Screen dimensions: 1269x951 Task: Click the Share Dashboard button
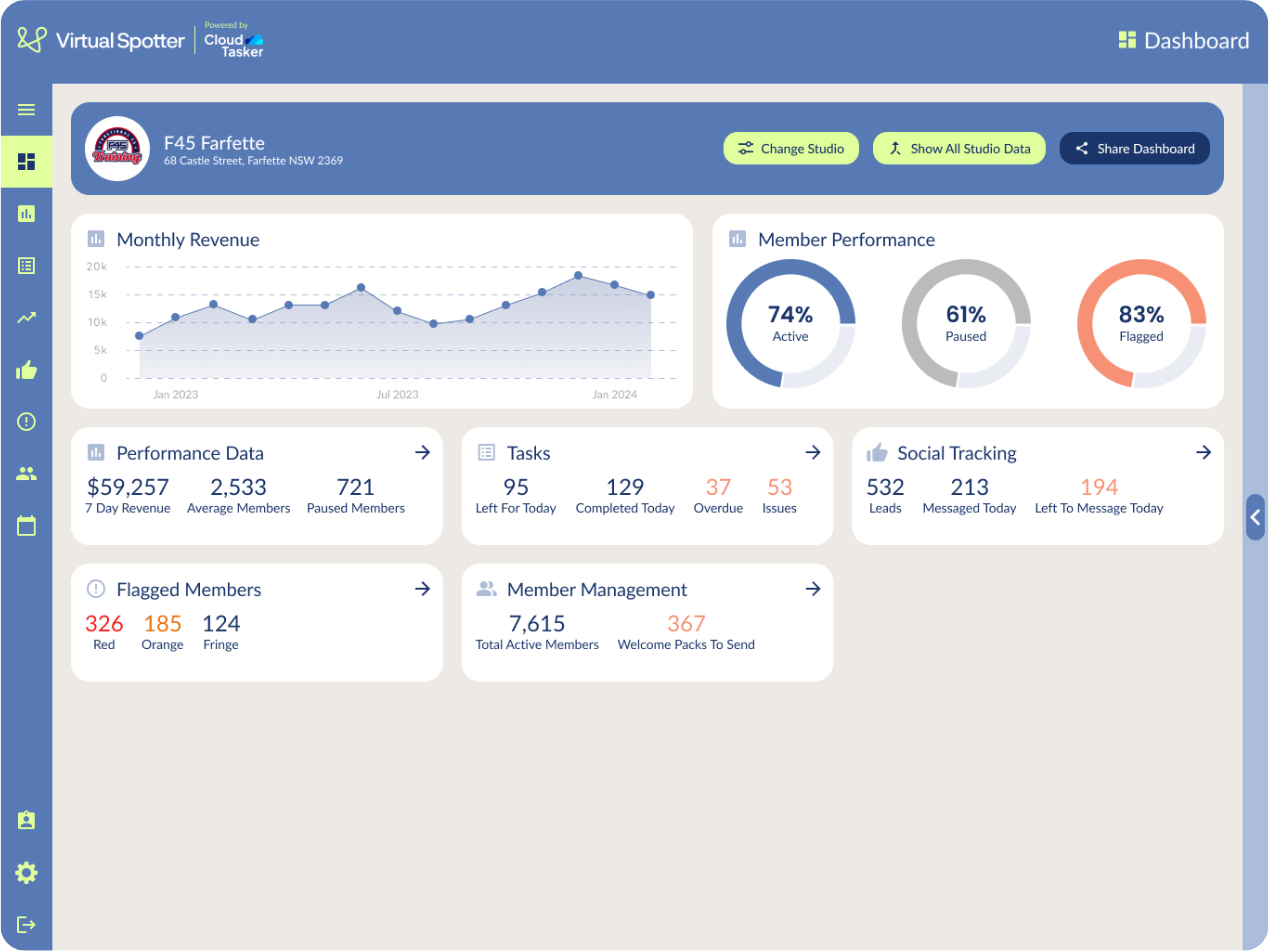[x=1134, y=149]
